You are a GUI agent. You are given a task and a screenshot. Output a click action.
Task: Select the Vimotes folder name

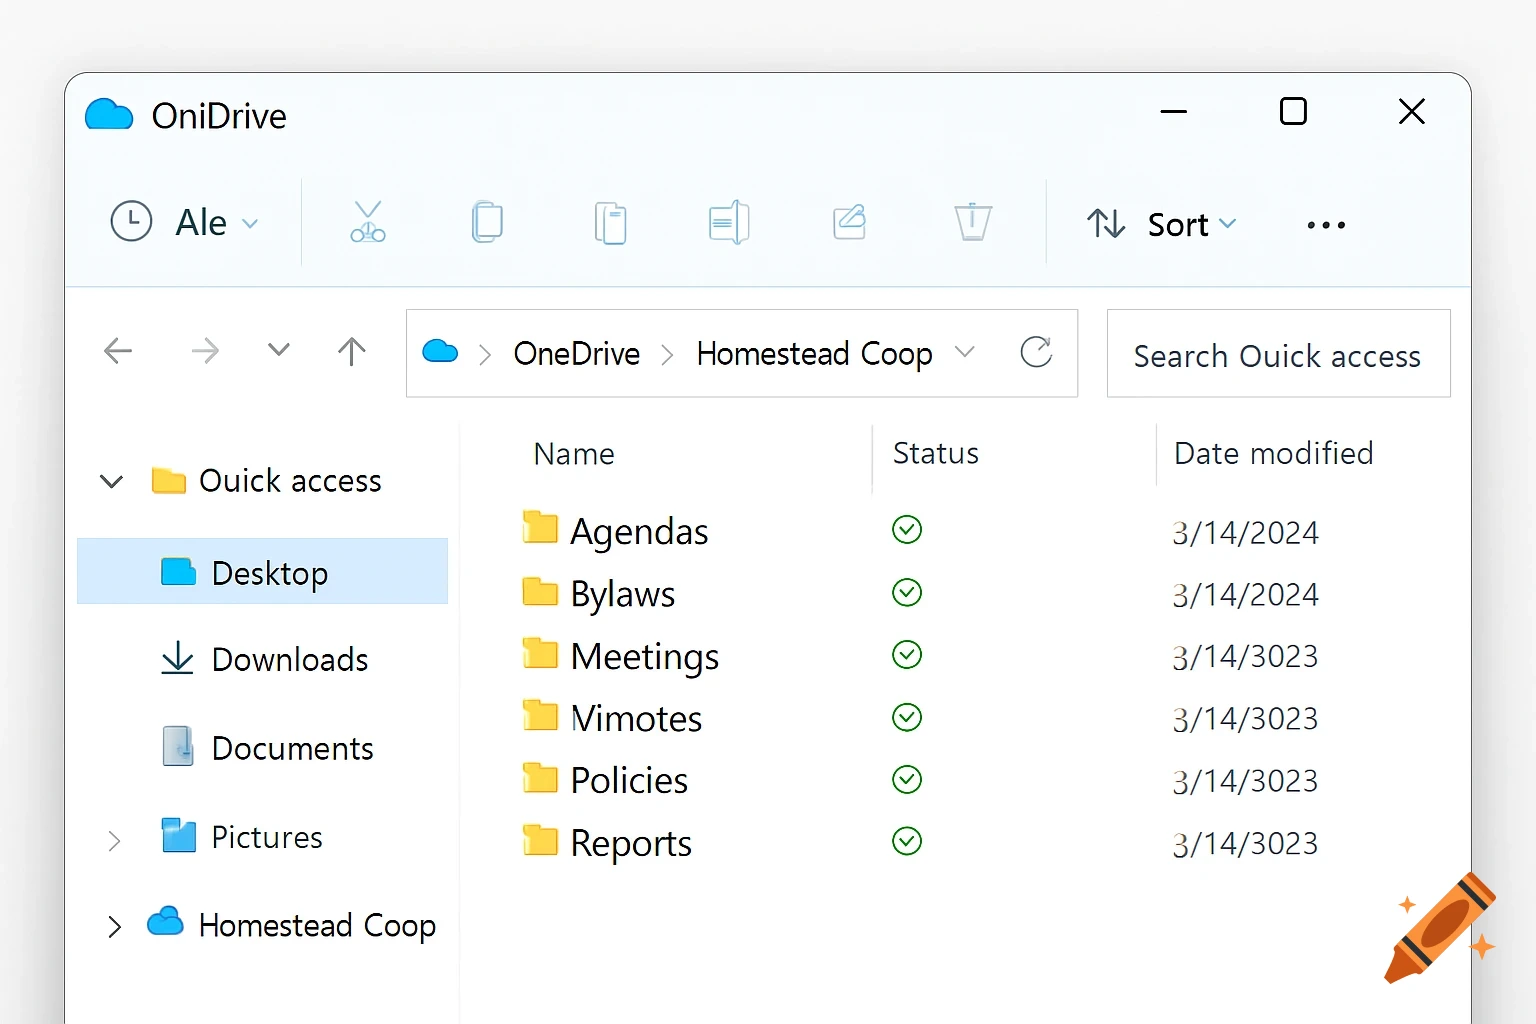636,719
